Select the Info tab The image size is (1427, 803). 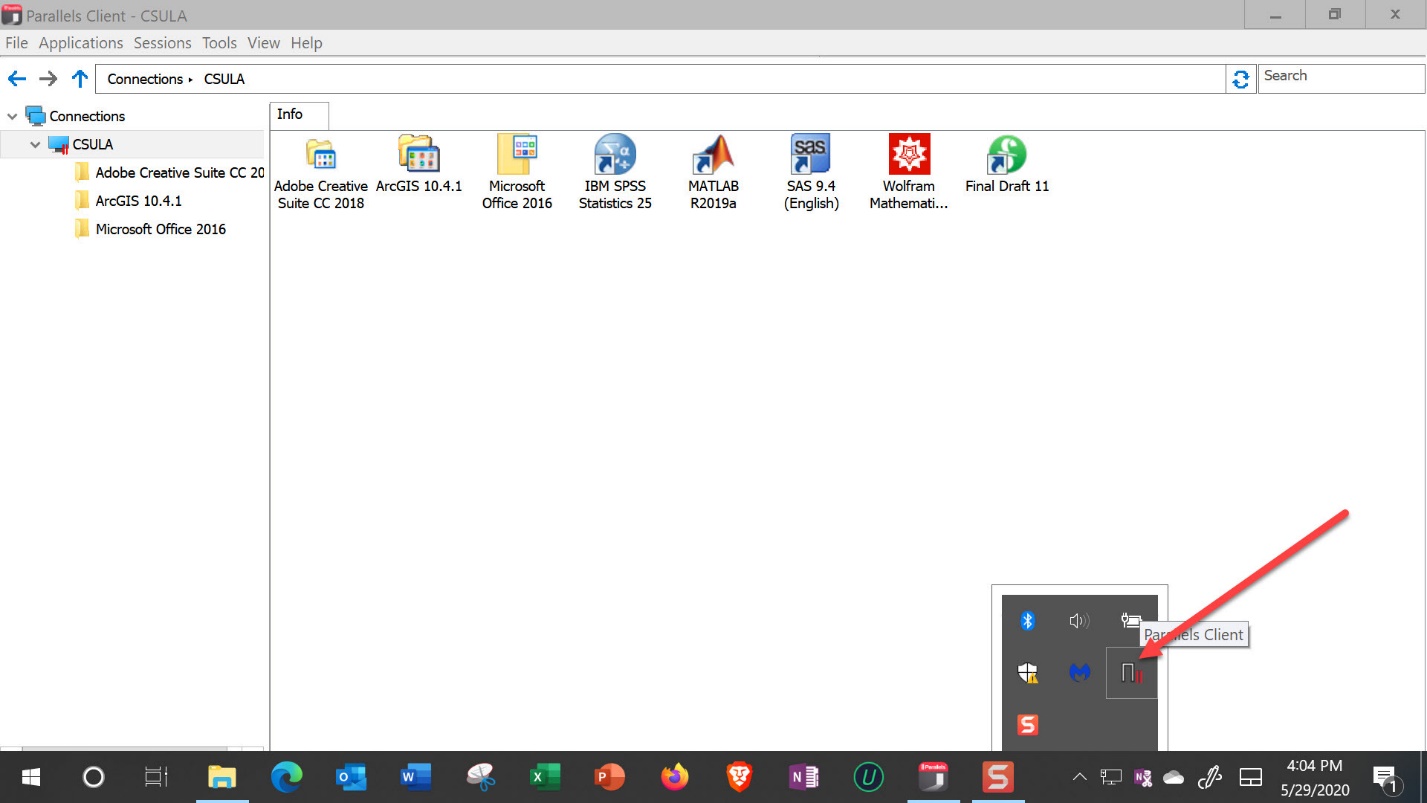pos(290,115)
